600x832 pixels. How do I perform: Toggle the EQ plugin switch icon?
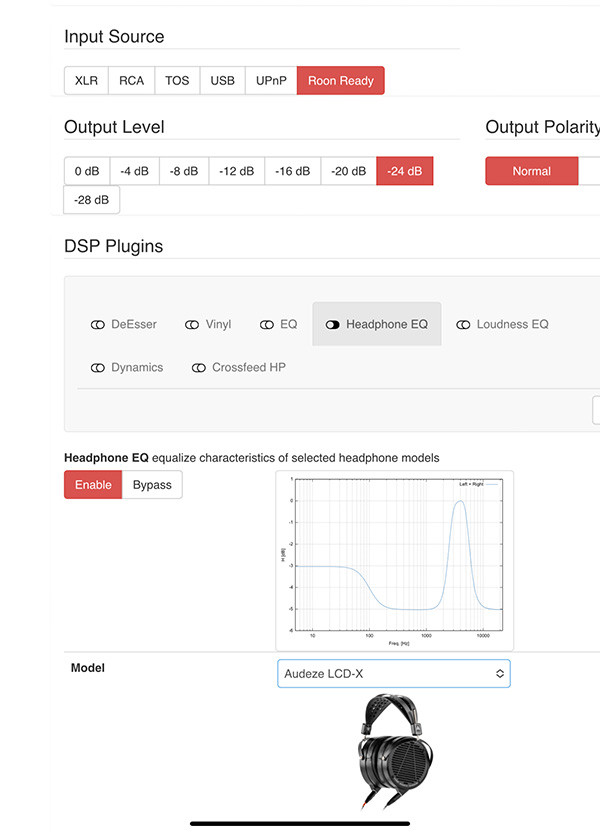pos(267,325)
